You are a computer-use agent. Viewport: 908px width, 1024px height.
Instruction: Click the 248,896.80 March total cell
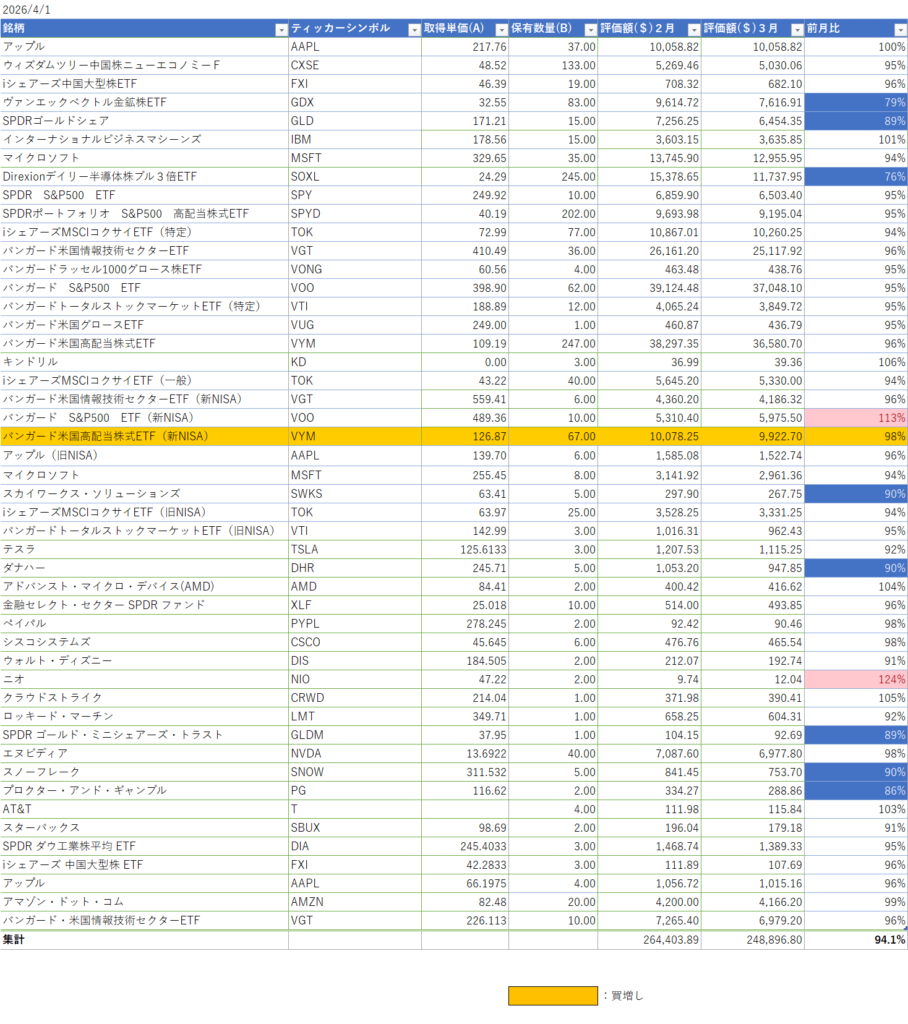(753, 939)
